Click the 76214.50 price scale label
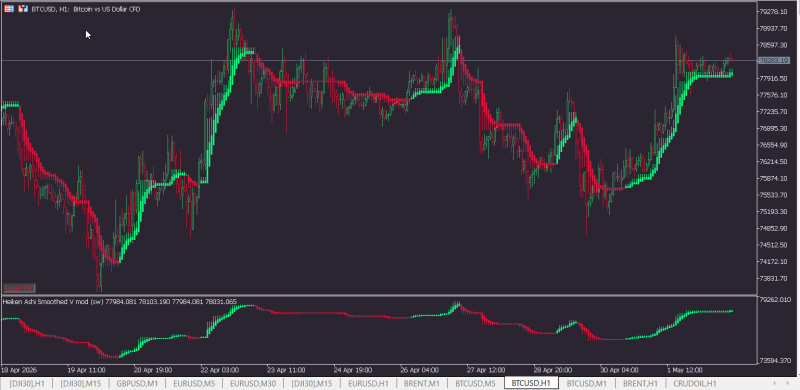The image size is (800, 390). (774, 161)
